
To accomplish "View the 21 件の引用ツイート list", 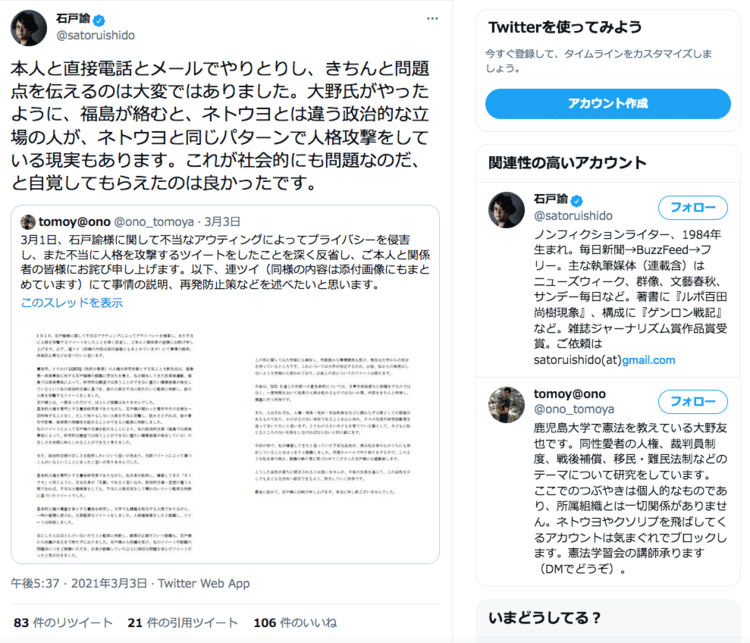I will tap(182, 622).
